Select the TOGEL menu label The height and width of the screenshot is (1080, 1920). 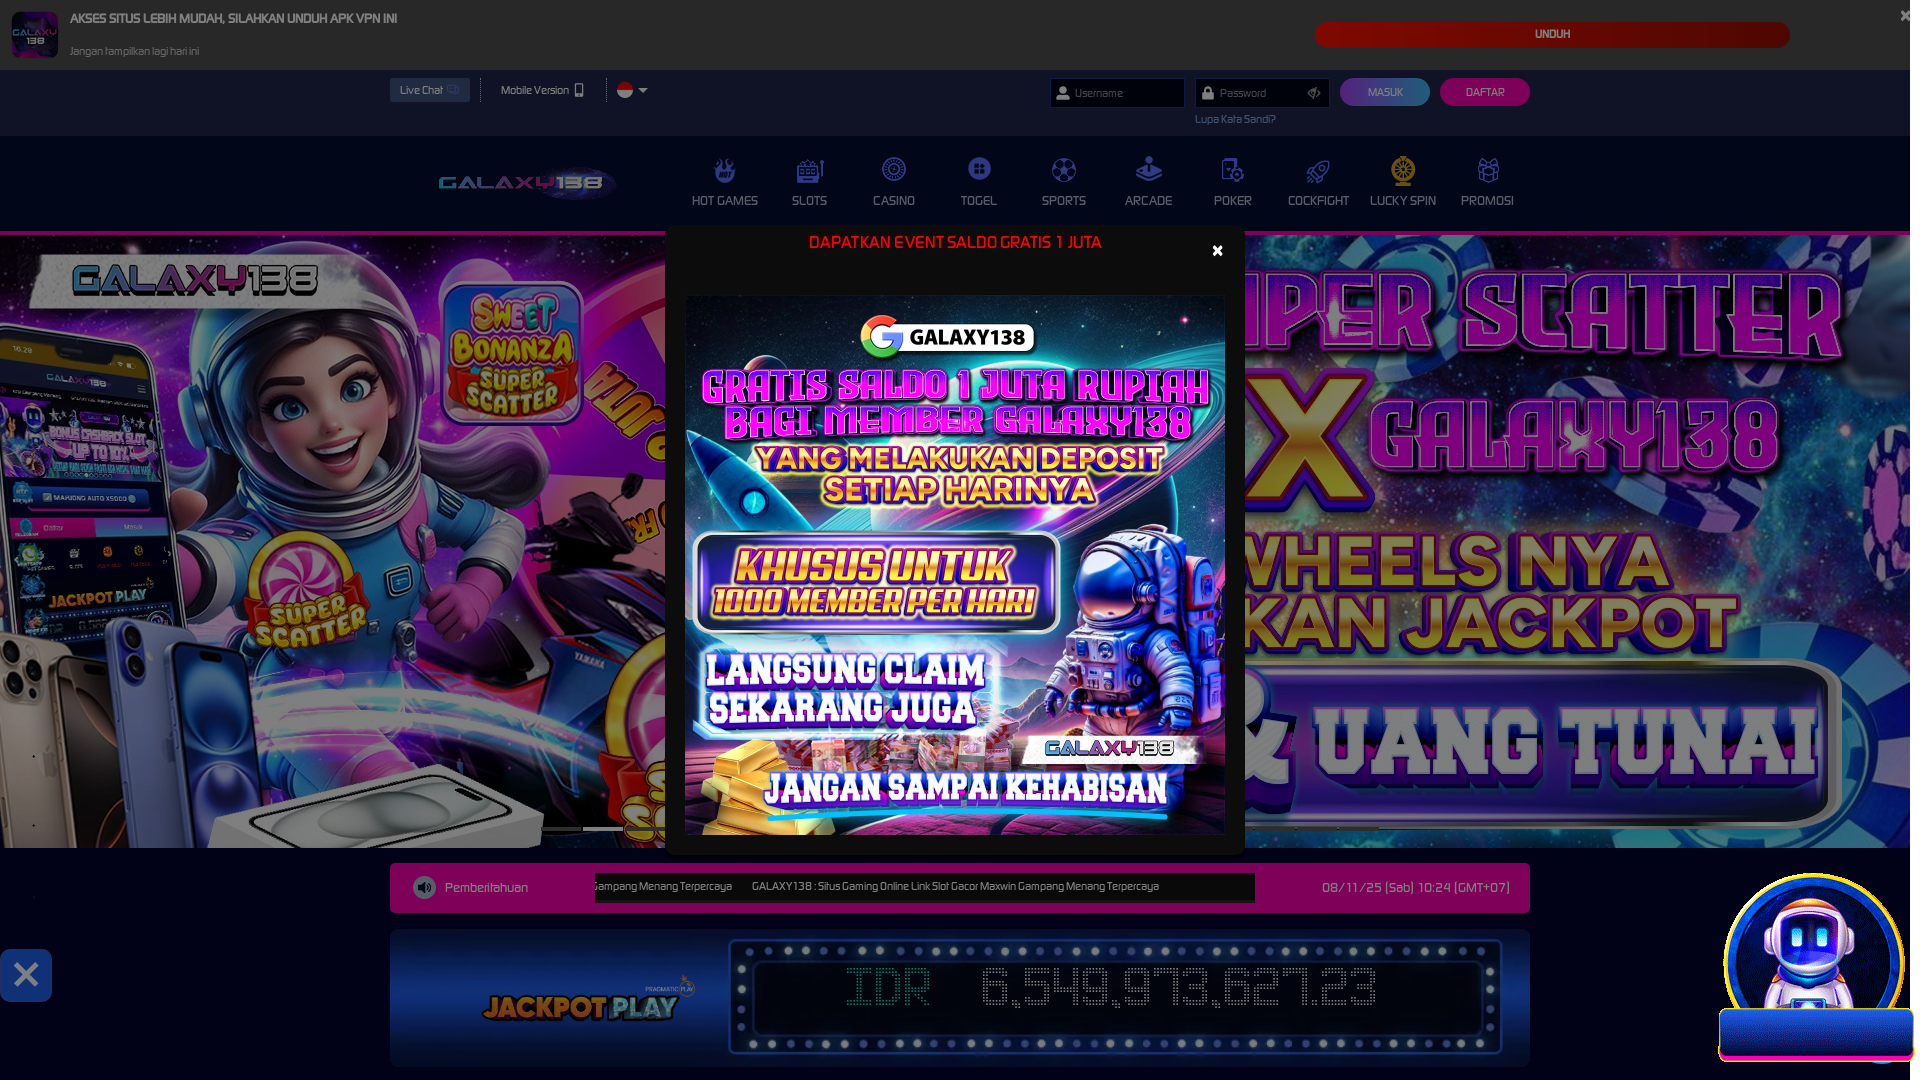click(x=978, y=201)
